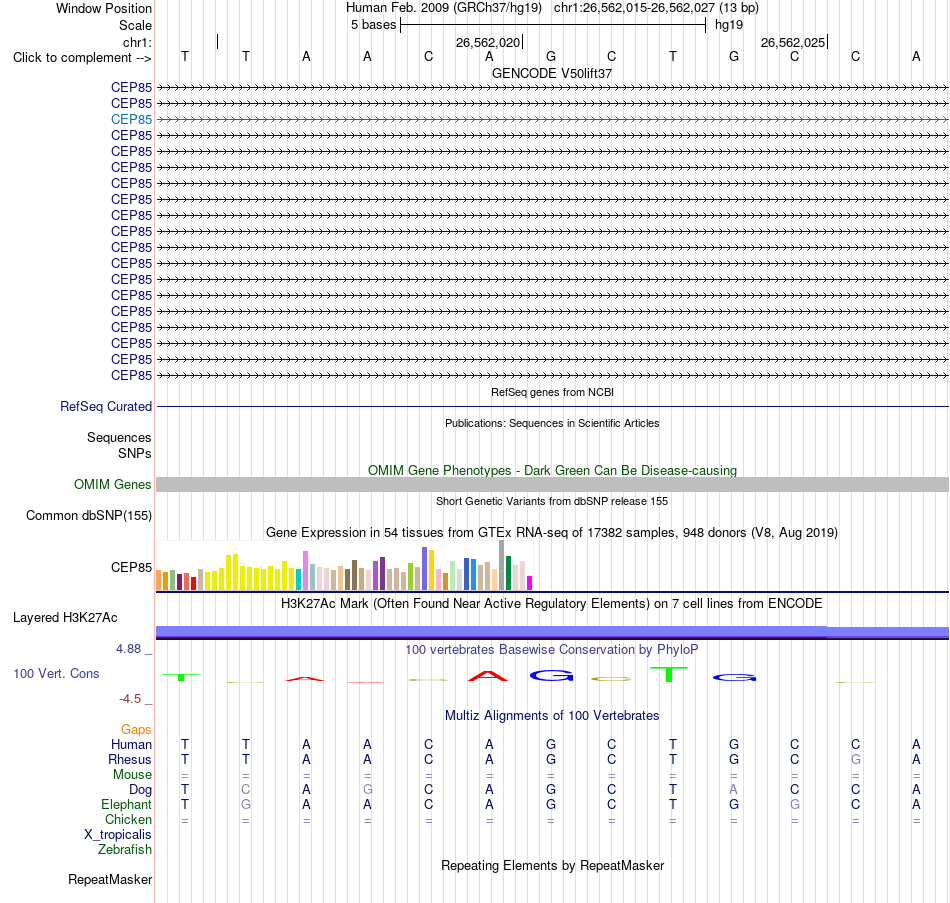Click 'Human Feb. 2009 (GRCh37/hg19)' assembly text
Image resolution: width=950 pixels, height=903 pixels.
(x=443, y=8)
